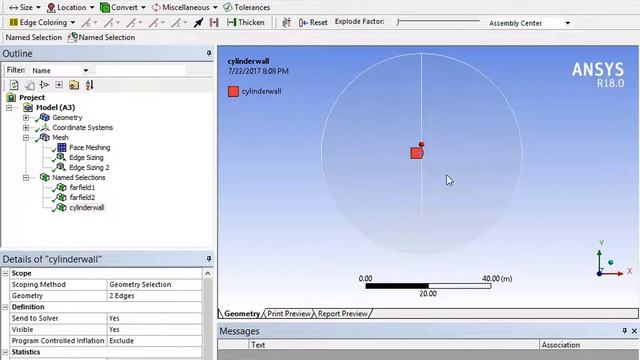
Task: Click the Geometry 2 Edges cell
Action: coord(154,296)
